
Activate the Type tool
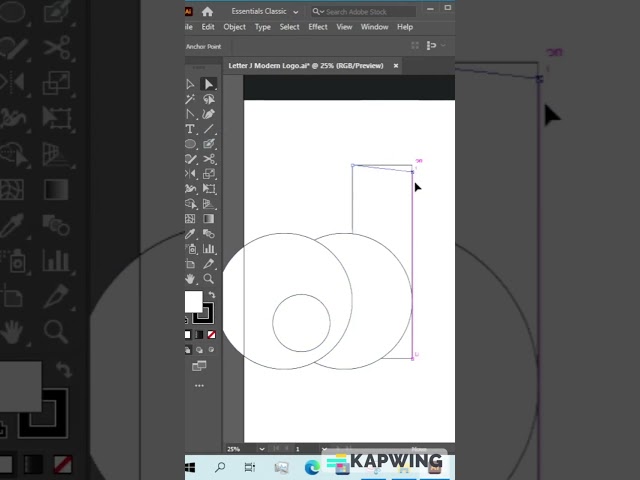[190, 129]
